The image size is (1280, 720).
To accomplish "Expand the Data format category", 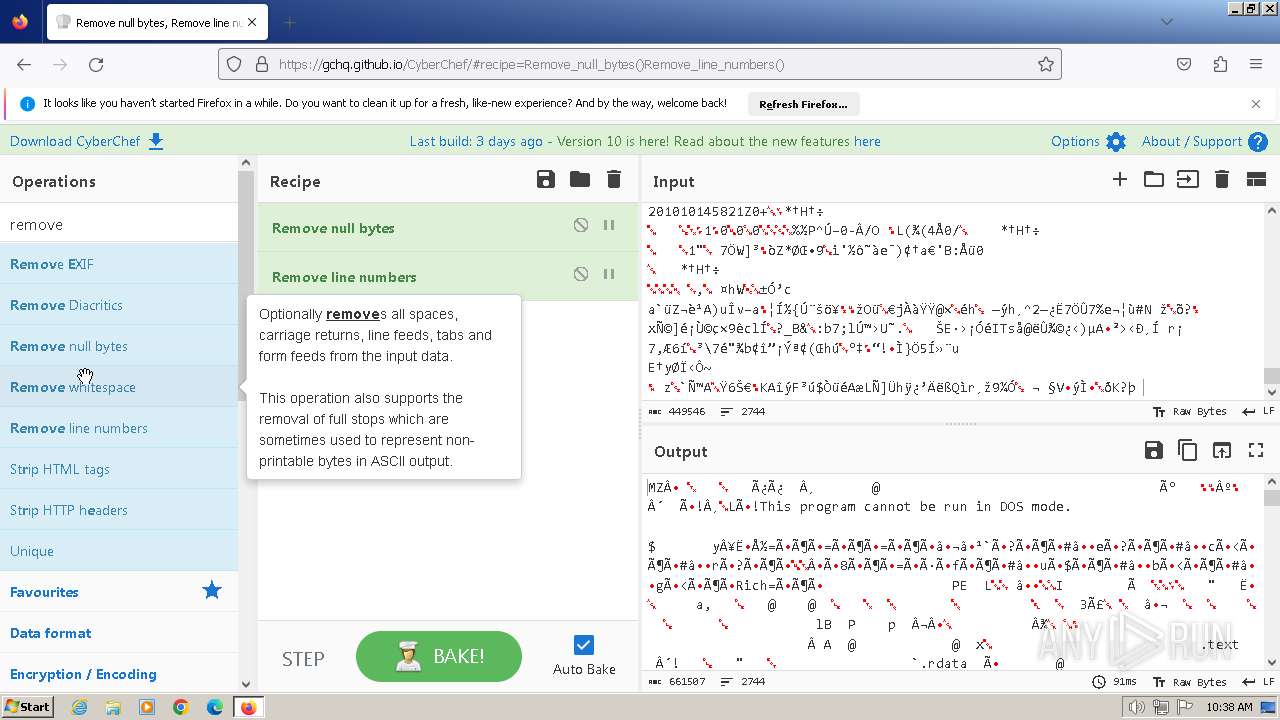I will pyautogui.click(x=119, y=633).
